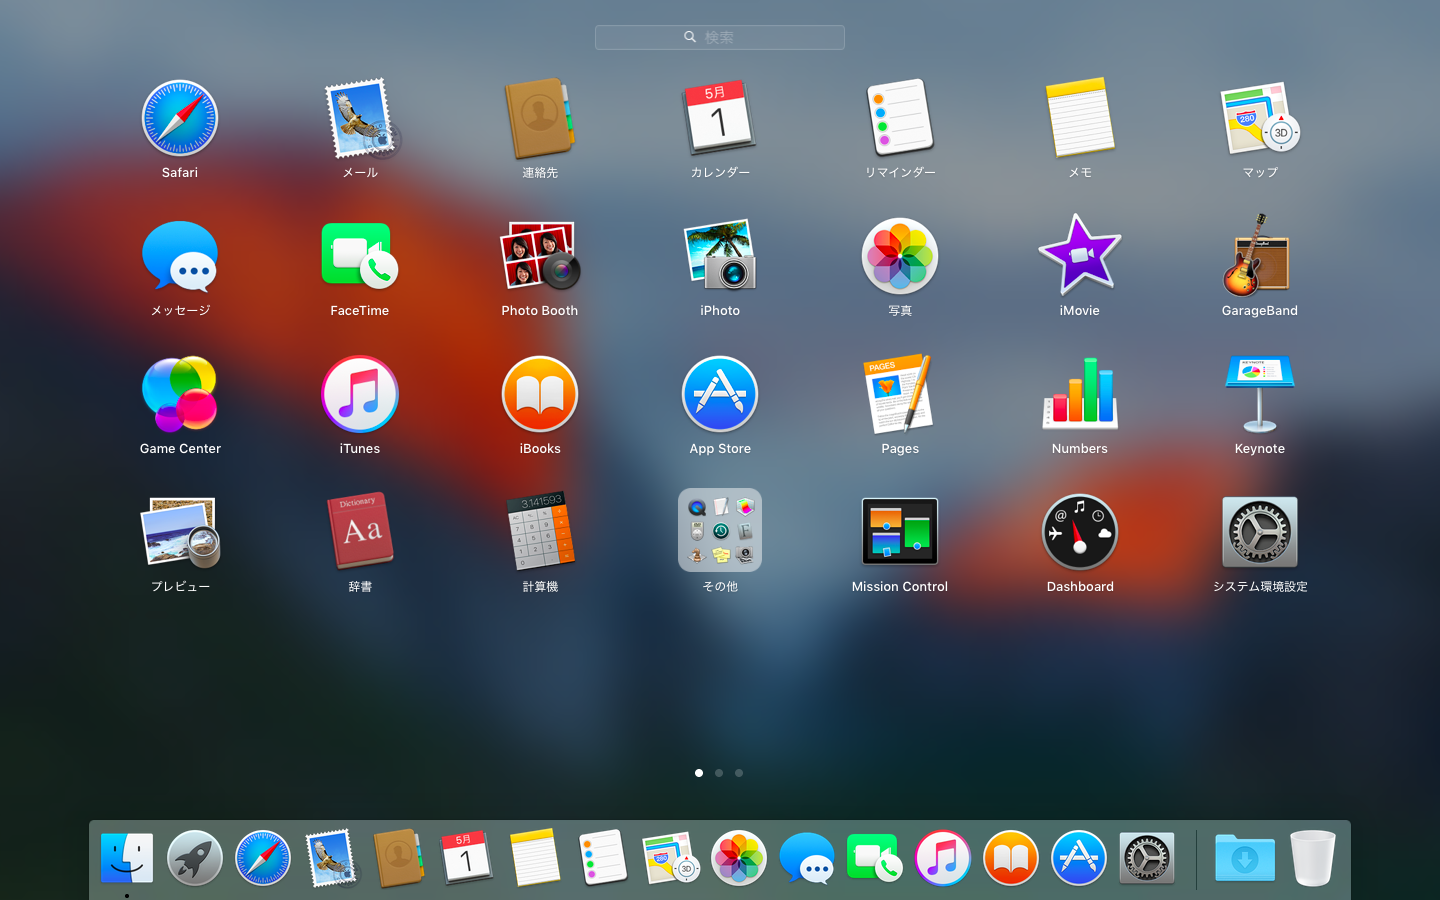This screenshot has height=900, width=1440.
Task: Go to the second Launchpad page dot
Action: pos(719,773)
